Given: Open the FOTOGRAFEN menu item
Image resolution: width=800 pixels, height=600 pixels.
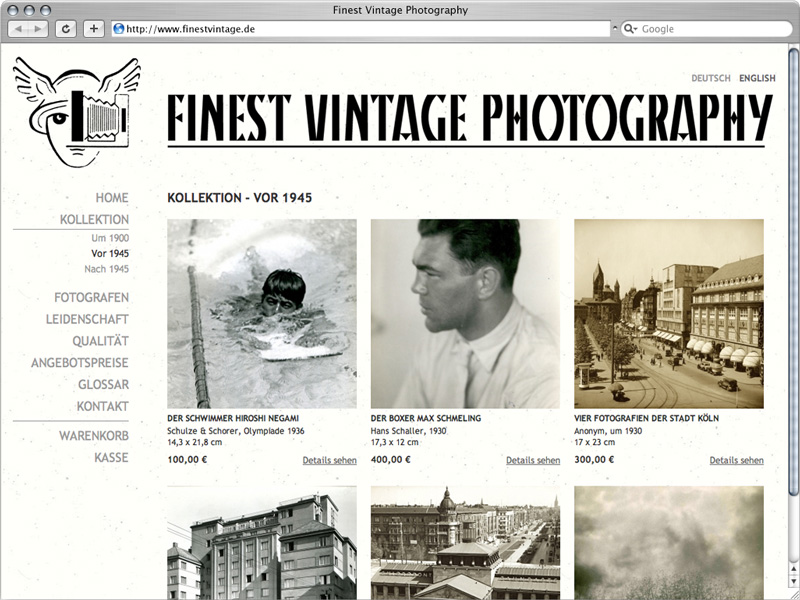Looking at the screenshot, I should (x=91, y=297).
